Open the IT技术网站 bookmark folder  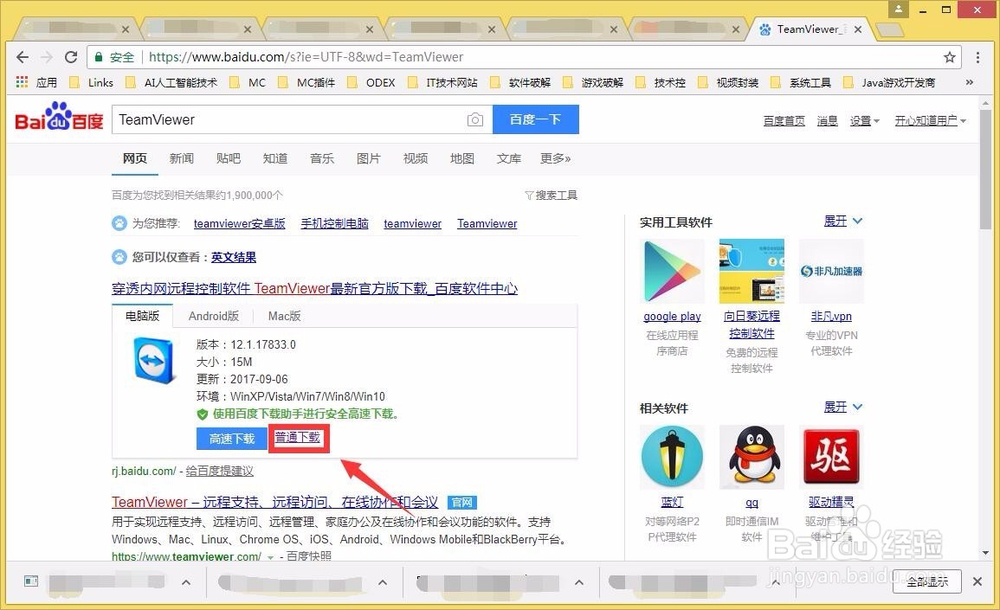pos(443,82)
